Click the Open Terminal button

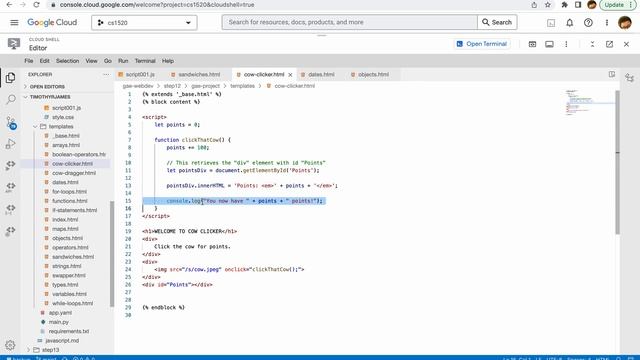482,44
